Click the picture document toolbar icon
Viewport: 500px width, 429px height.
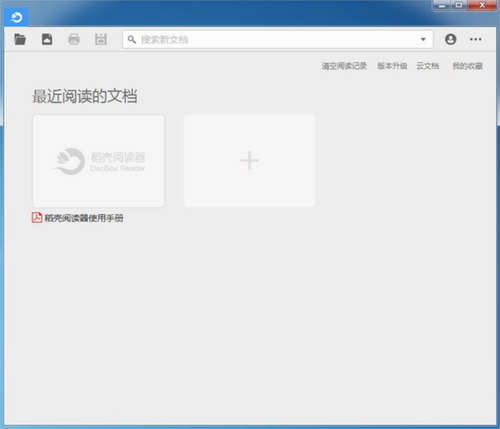click(47, 39)
